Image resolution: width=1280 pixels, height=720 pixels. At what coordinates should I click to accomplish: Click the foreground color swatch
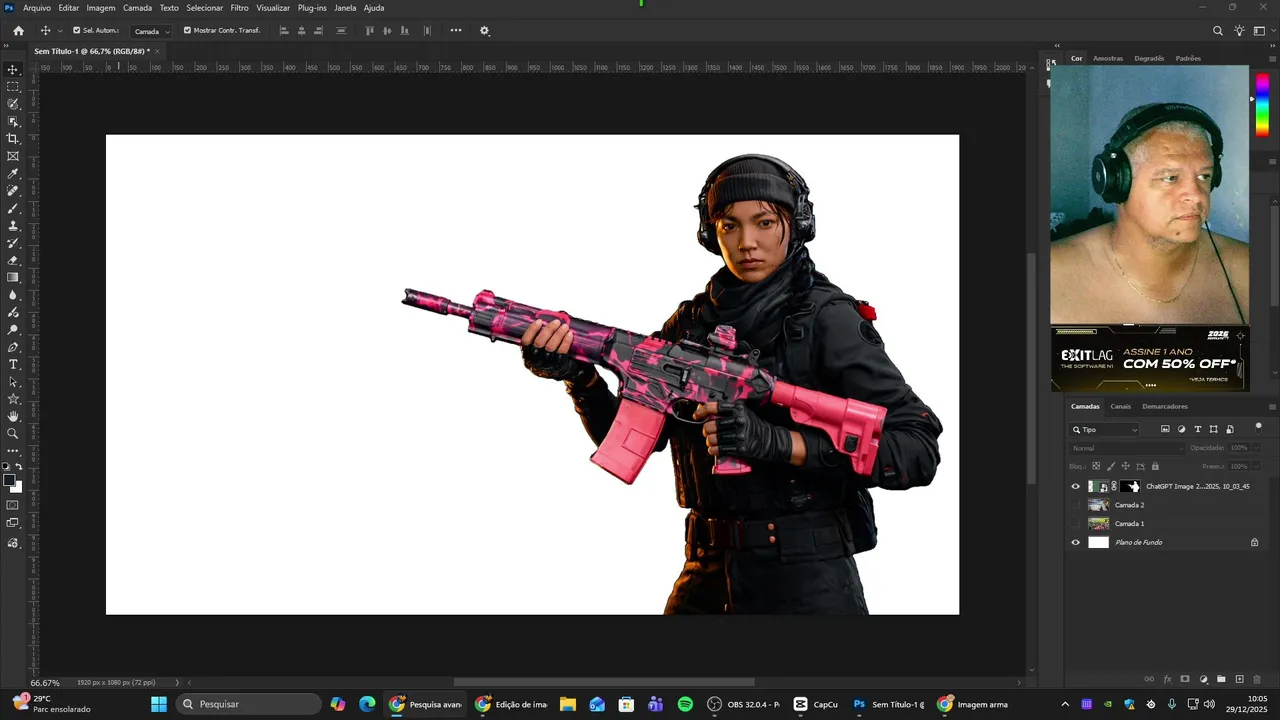9,481
